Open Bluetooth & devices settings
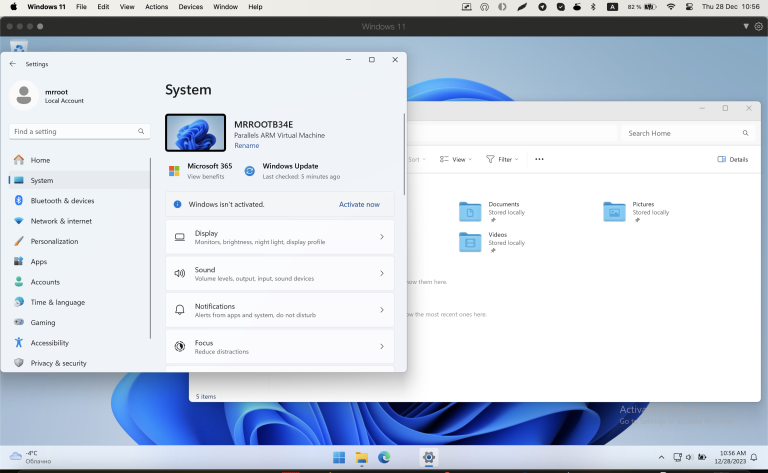The image size is (768, 473). click(x=62, y=200)
